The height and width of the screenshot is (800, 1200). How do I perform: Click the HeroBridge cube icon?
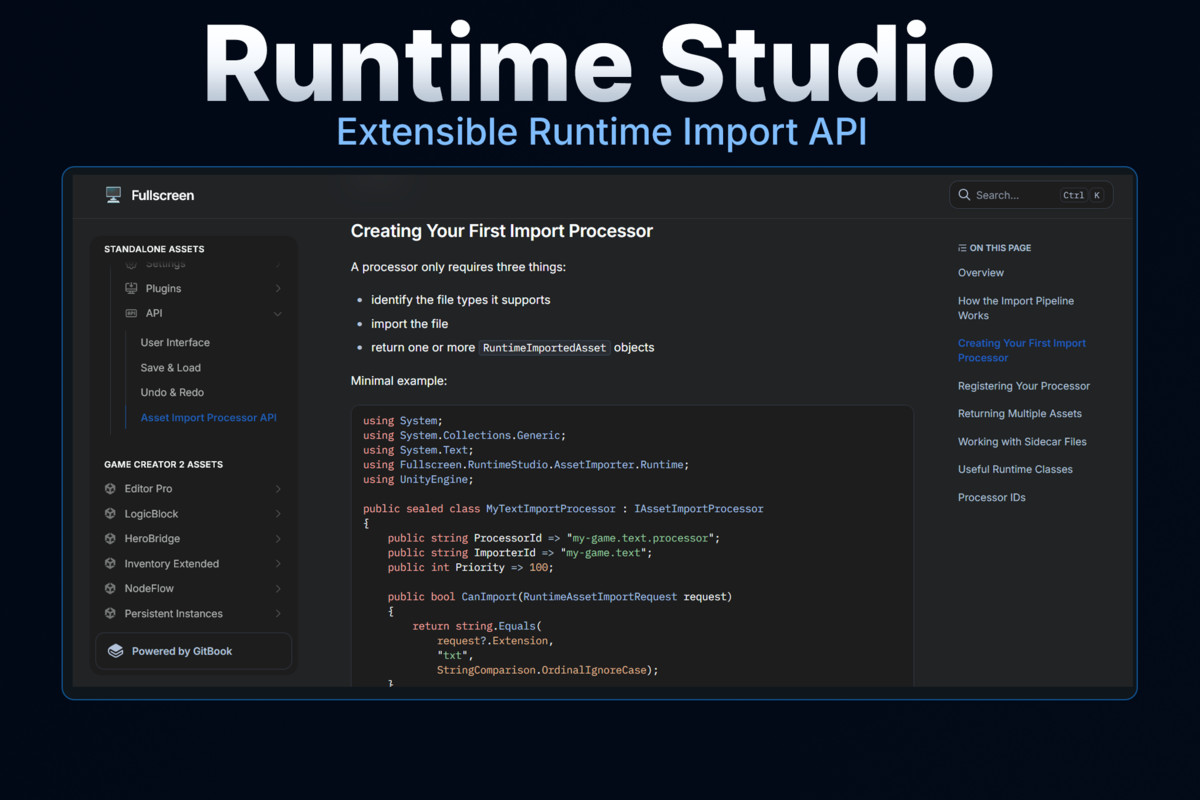[110, 539]
